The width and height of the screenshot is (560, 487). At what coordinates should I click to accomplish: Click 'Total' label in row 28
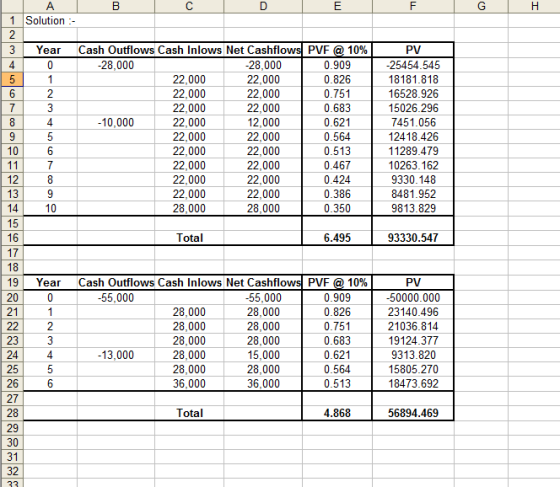[189, 413]
